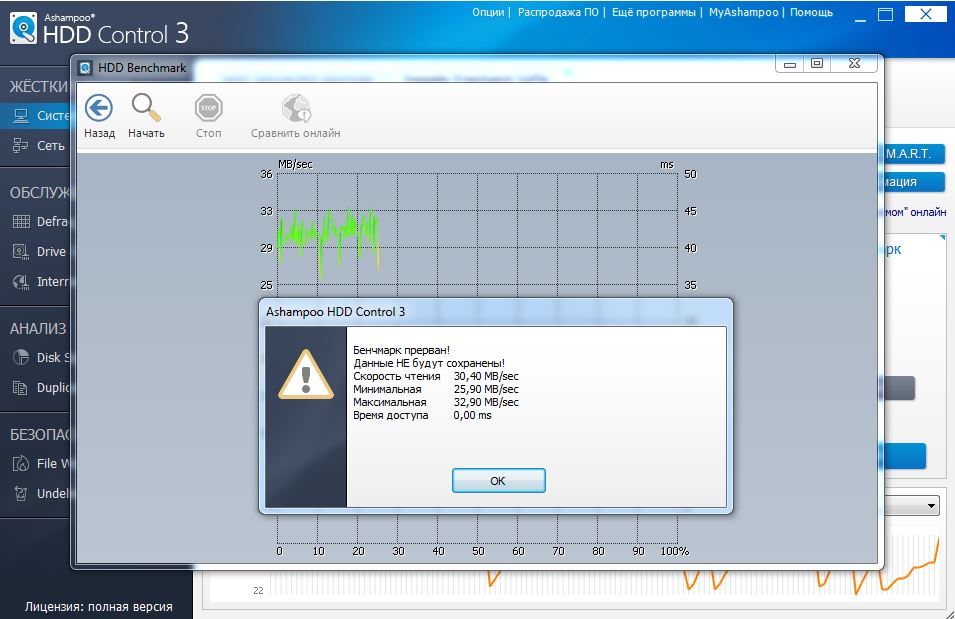This screenshot has height=619, width=955.
Task: Open the dropdown arrow in main window
Action: tap(931, 506)
